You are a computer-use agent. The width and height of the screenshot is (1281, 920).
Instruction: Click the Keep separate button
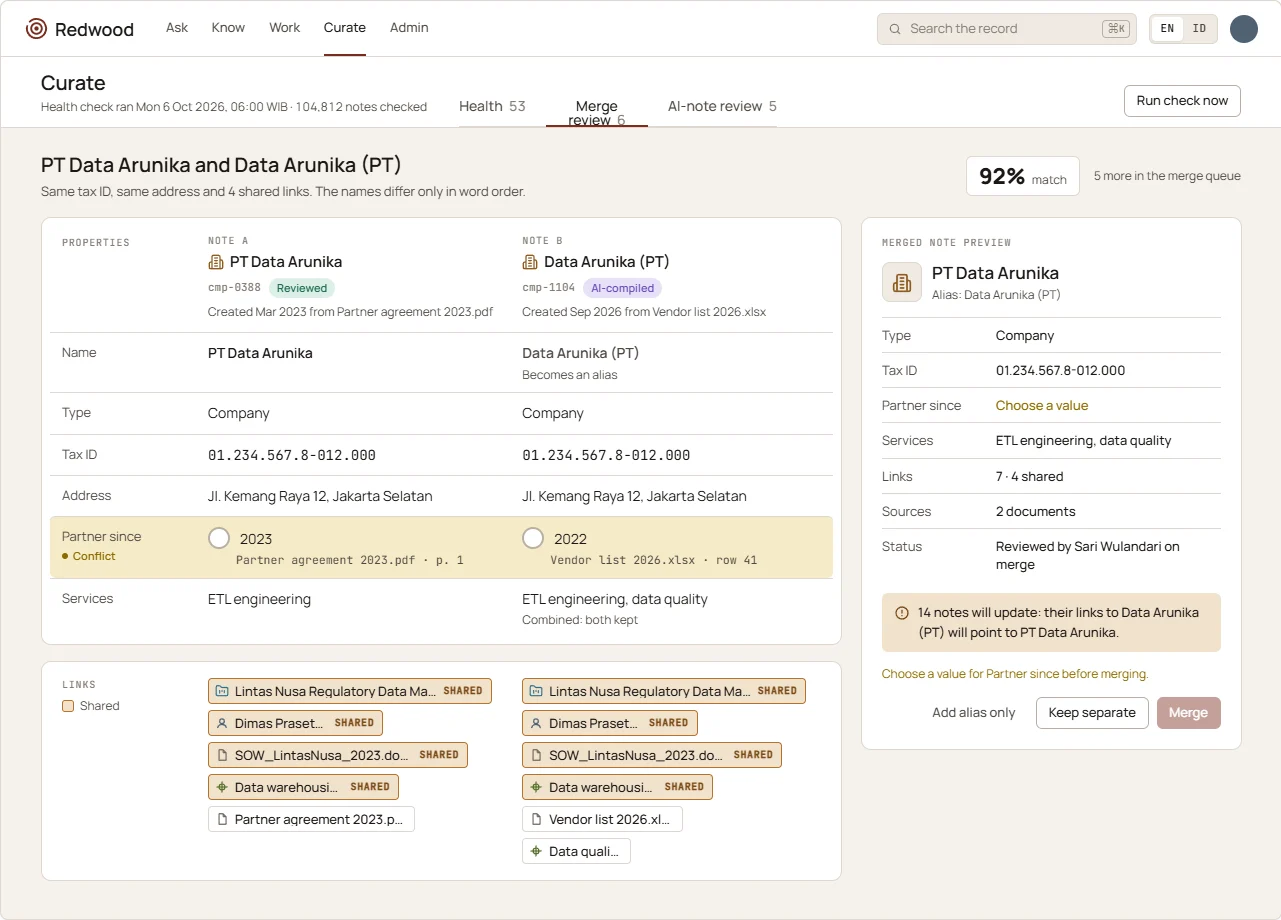coord(1092,713)
